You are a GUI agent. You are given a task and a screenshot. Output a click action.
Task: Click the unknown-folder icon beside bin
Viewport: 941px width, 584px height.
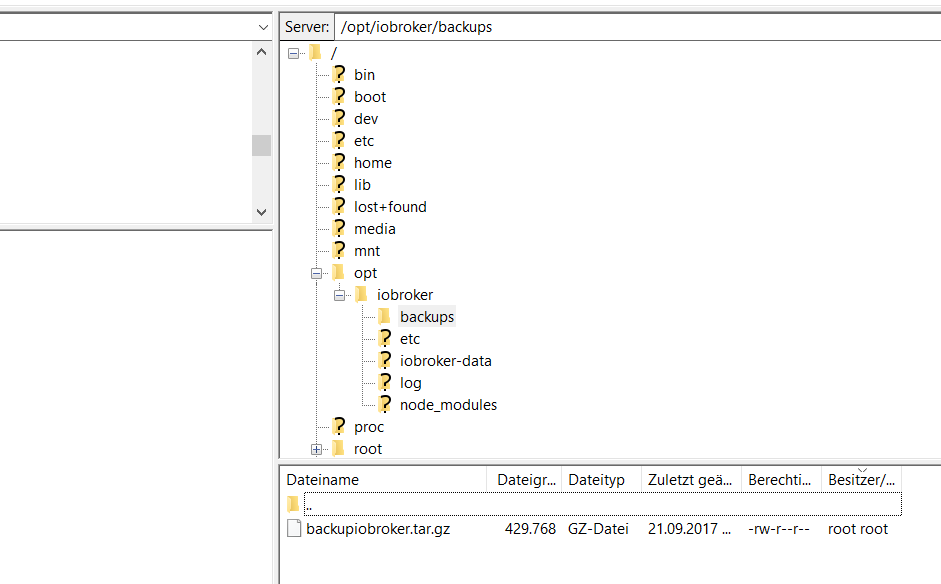pos(339,74)
